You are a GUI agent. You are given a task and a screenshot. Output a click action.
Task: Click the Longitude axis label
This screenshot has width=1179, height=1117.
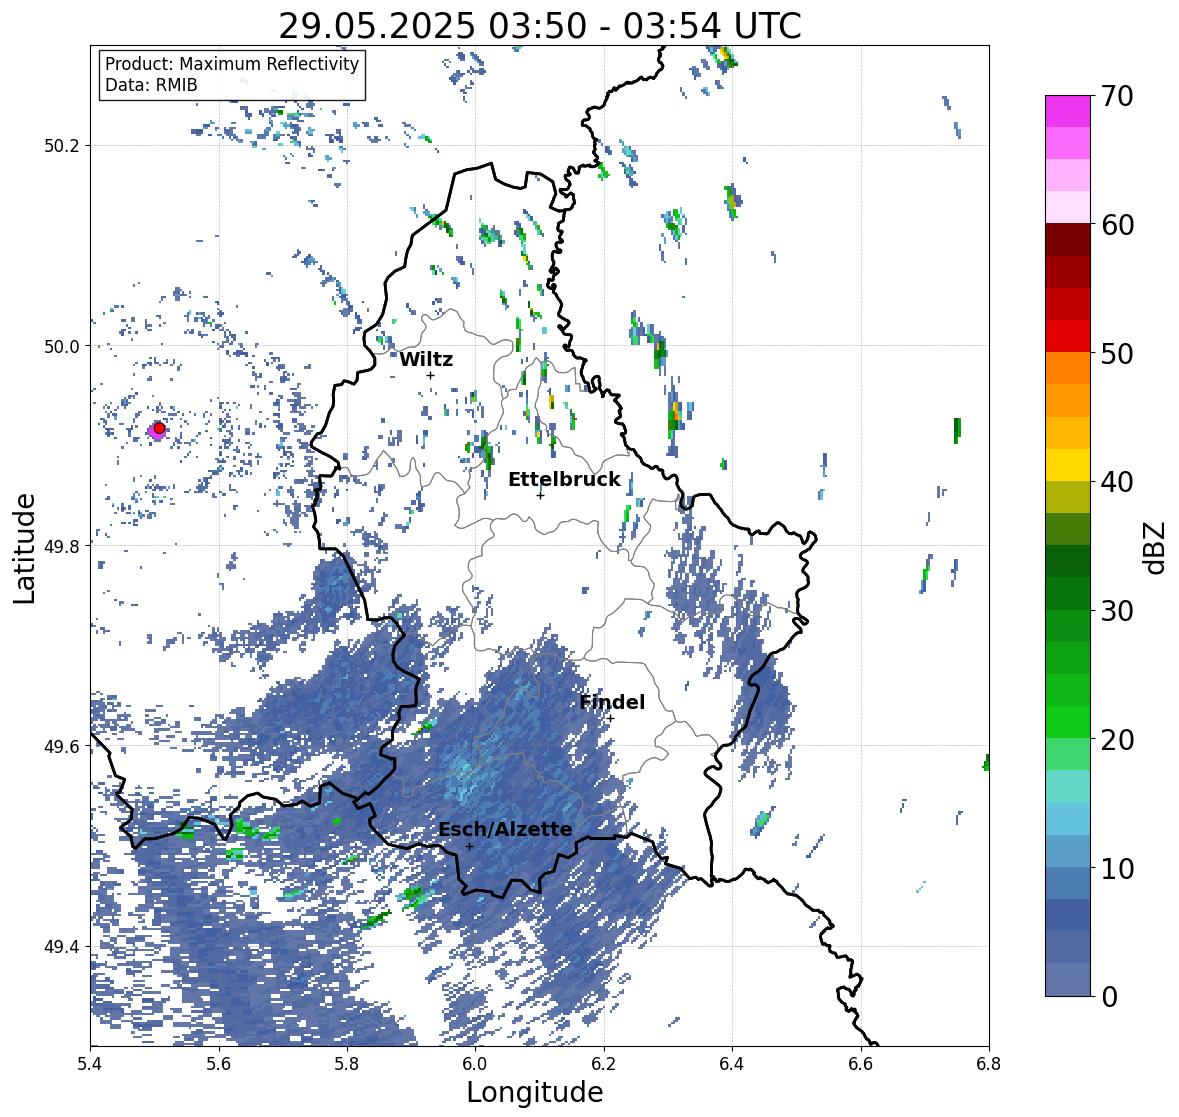click(x=535, y=1092)
